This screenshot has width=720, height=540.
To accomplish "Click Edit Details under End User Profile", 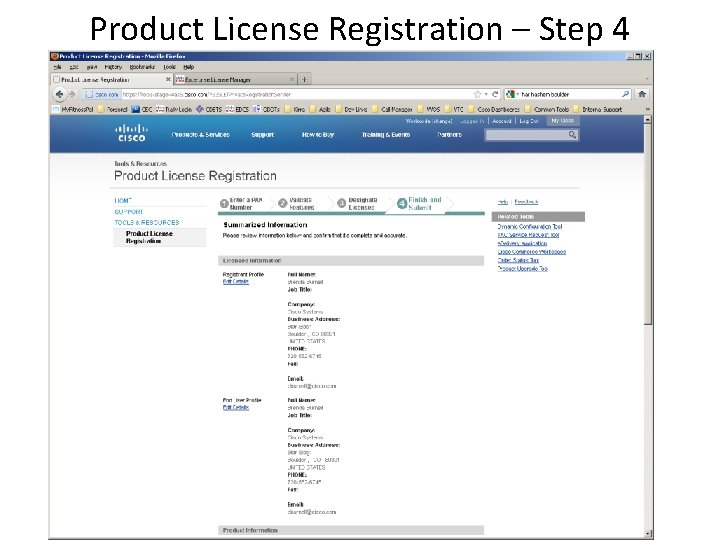I will (x=236, y=407).
